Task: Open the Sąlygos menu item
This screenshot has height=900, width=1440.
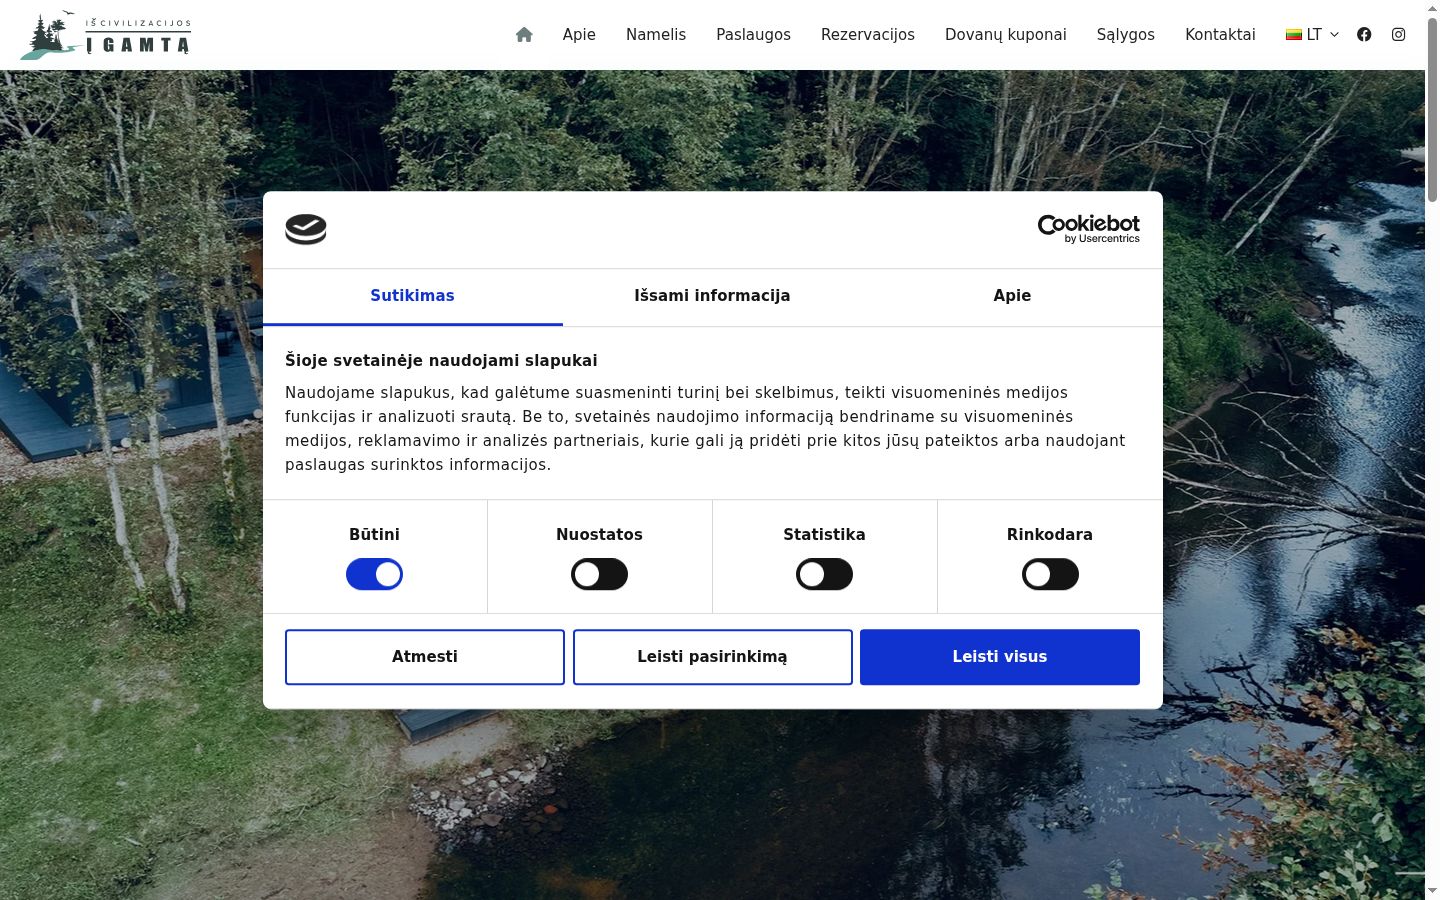Action: coord(1126,34)
